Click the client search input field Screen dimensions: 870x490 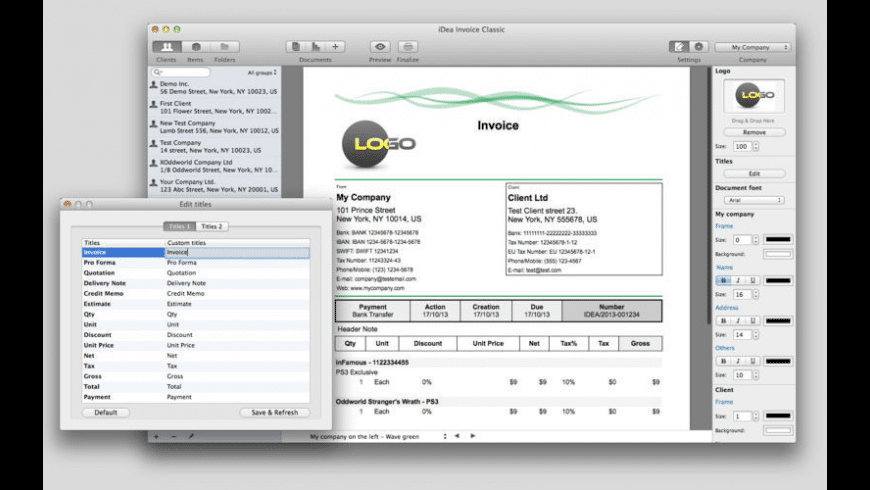point(181,72)
